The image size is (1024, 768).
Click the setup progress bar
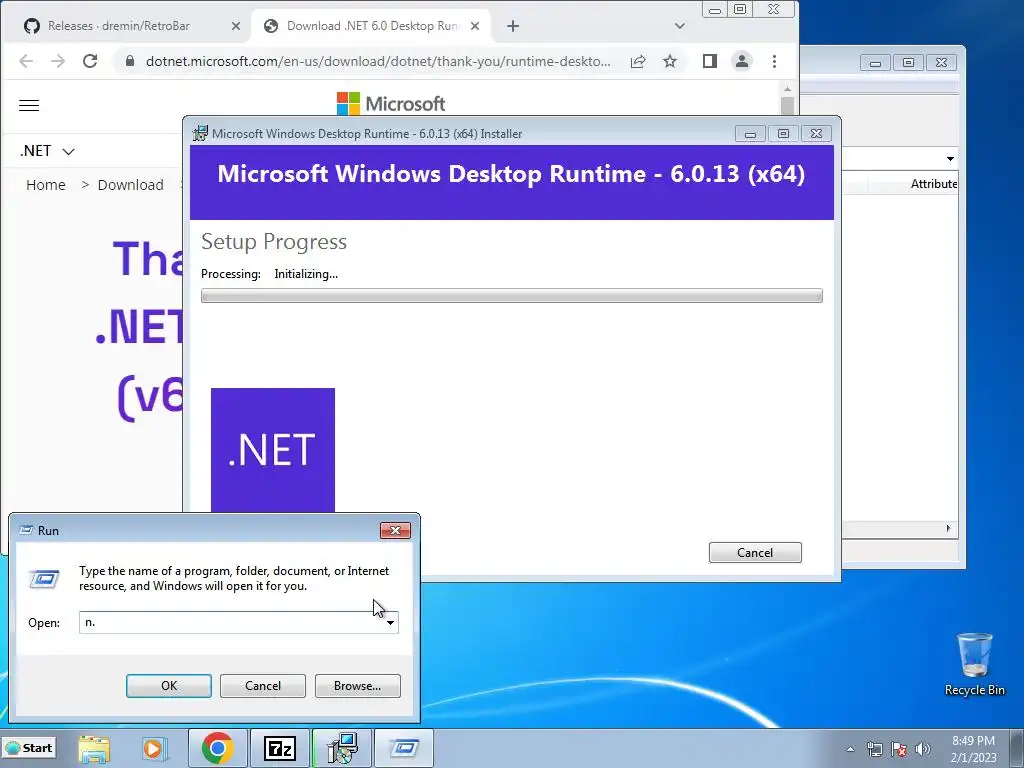pyautogui.click(x=511, y=296)
